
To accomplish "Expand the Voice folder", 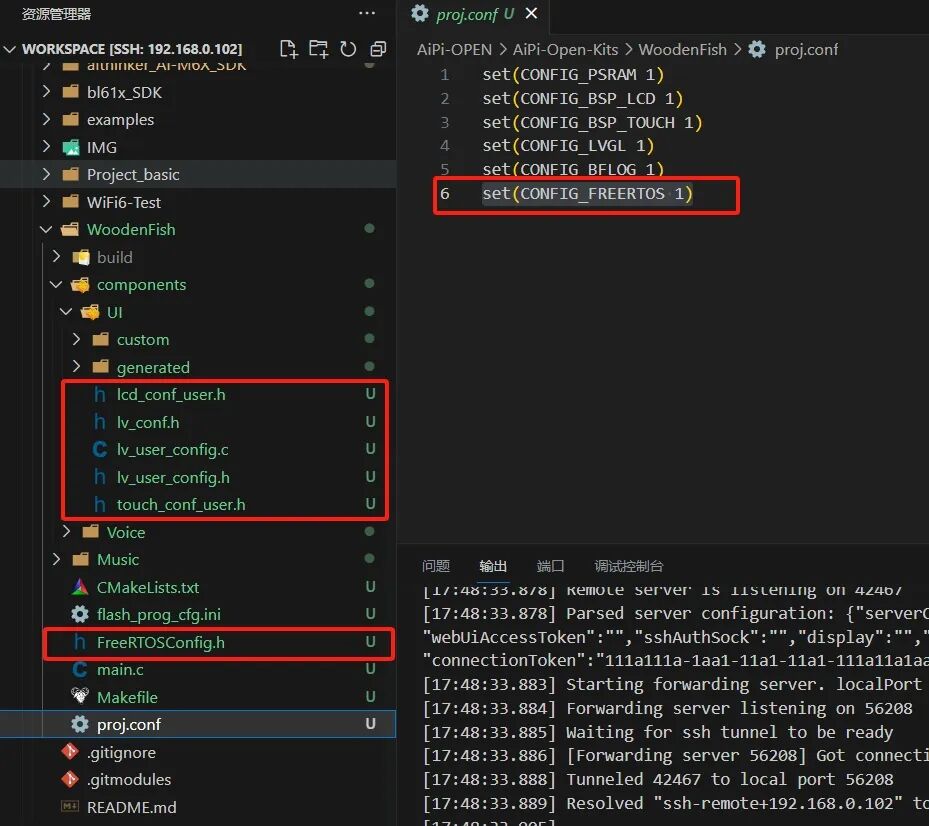I will (x=66, y=532).
